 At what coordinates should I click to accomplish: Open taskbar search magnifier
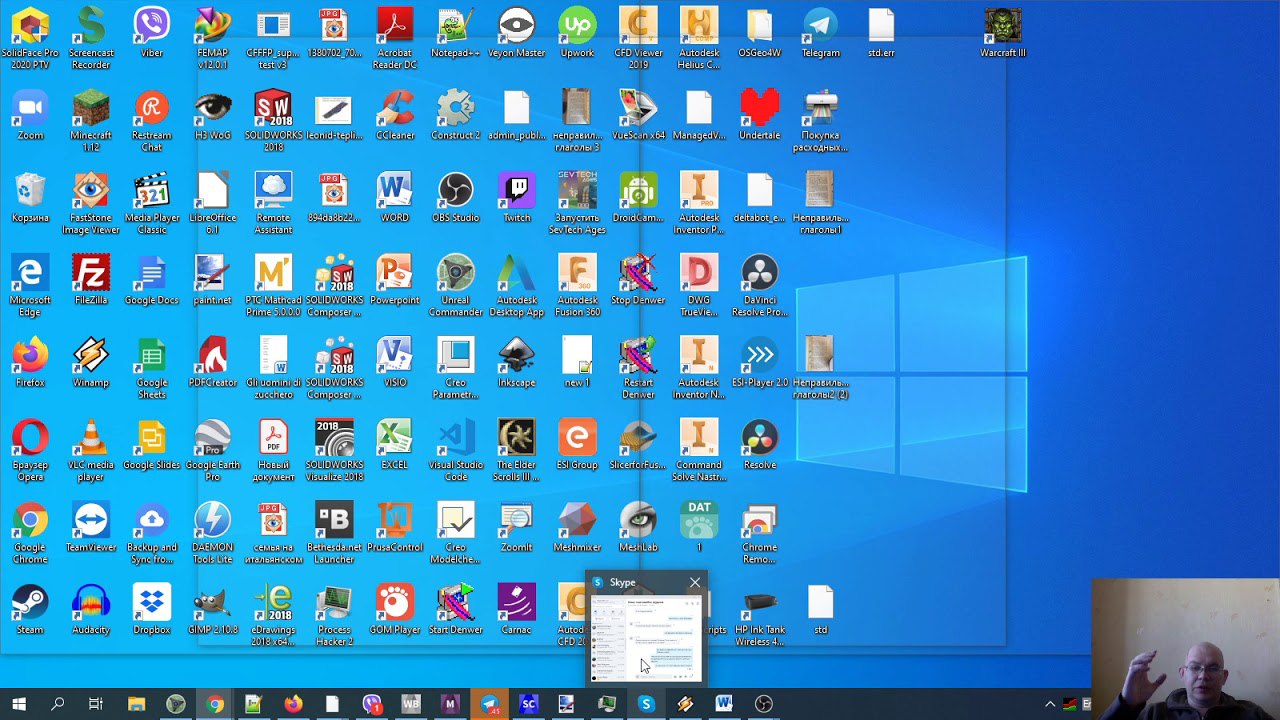pos(57,704)
